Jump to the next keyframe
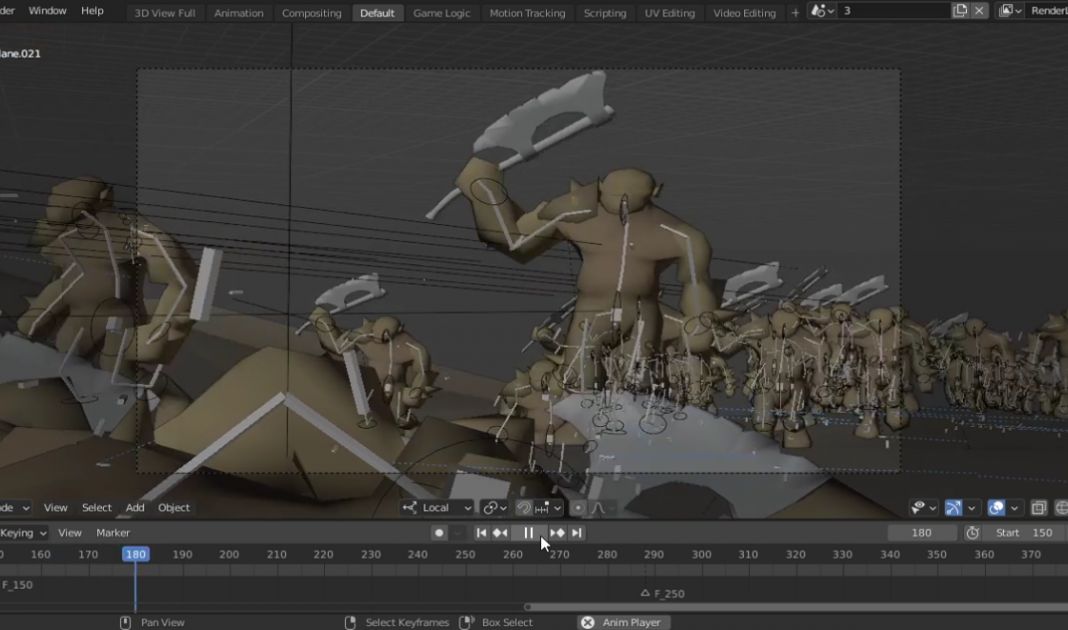 click(x=557, y=533)
